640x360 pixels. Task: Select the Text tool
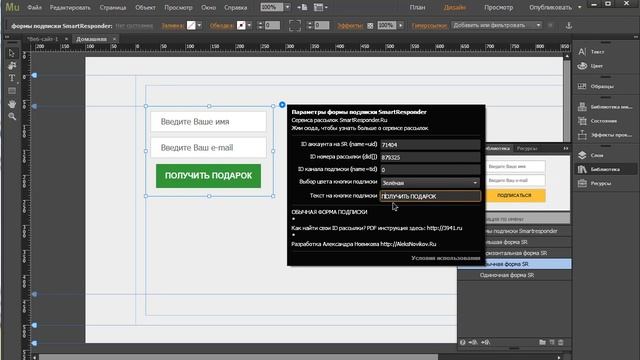(x=12, y=78)
